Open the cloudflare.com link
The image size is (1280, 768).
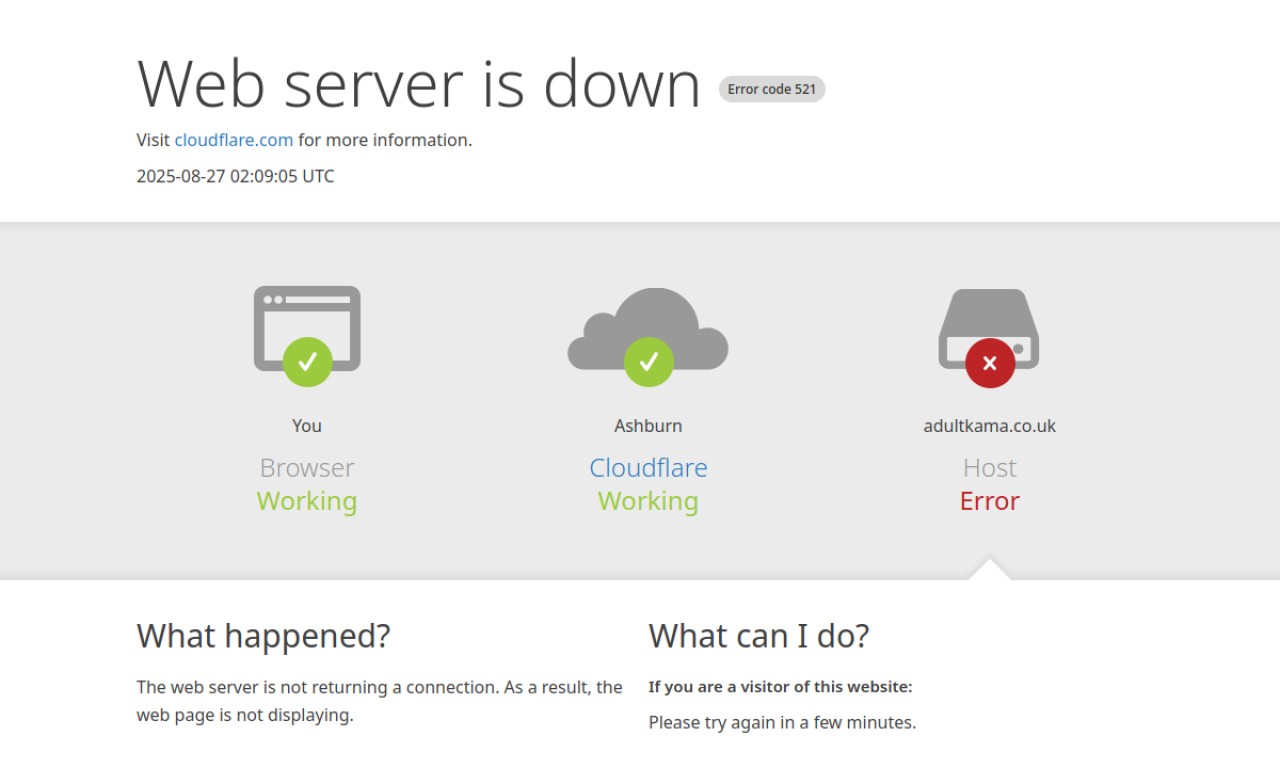tap(234, 140)
